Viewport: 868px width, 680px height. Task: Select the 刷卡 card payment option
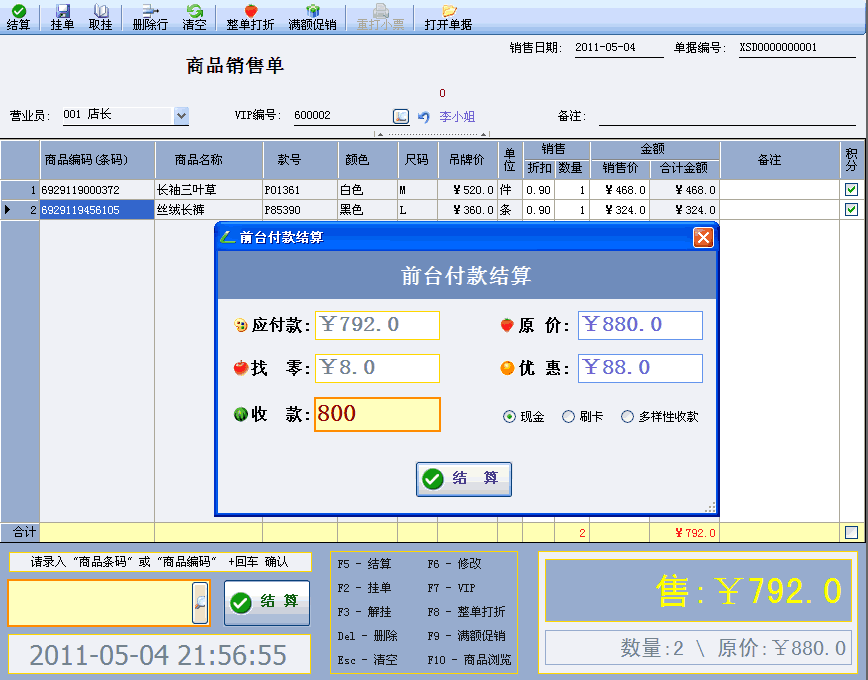coord(569,416)
